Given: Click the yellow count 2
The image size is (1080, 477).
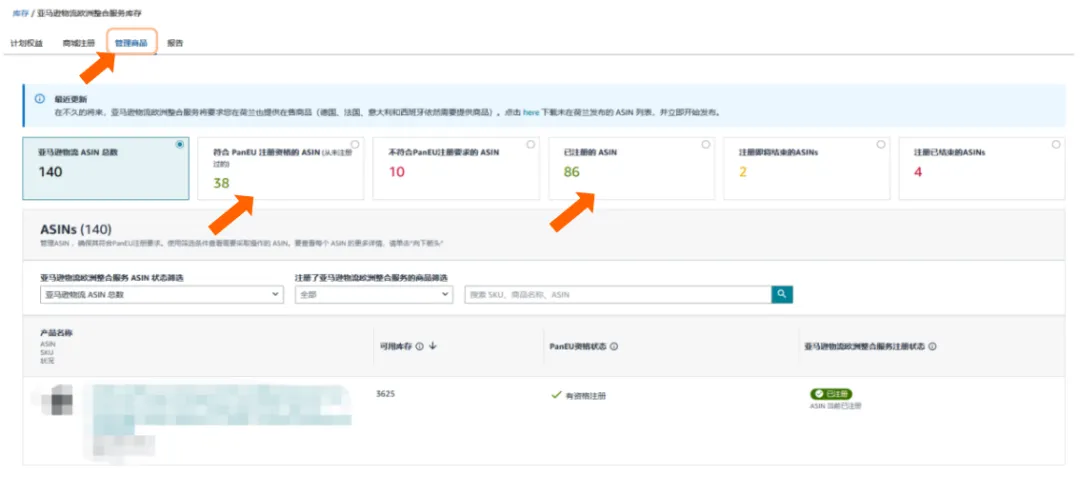Looking at the screenshot, I should pyautogui.click(x=743, y=171).
